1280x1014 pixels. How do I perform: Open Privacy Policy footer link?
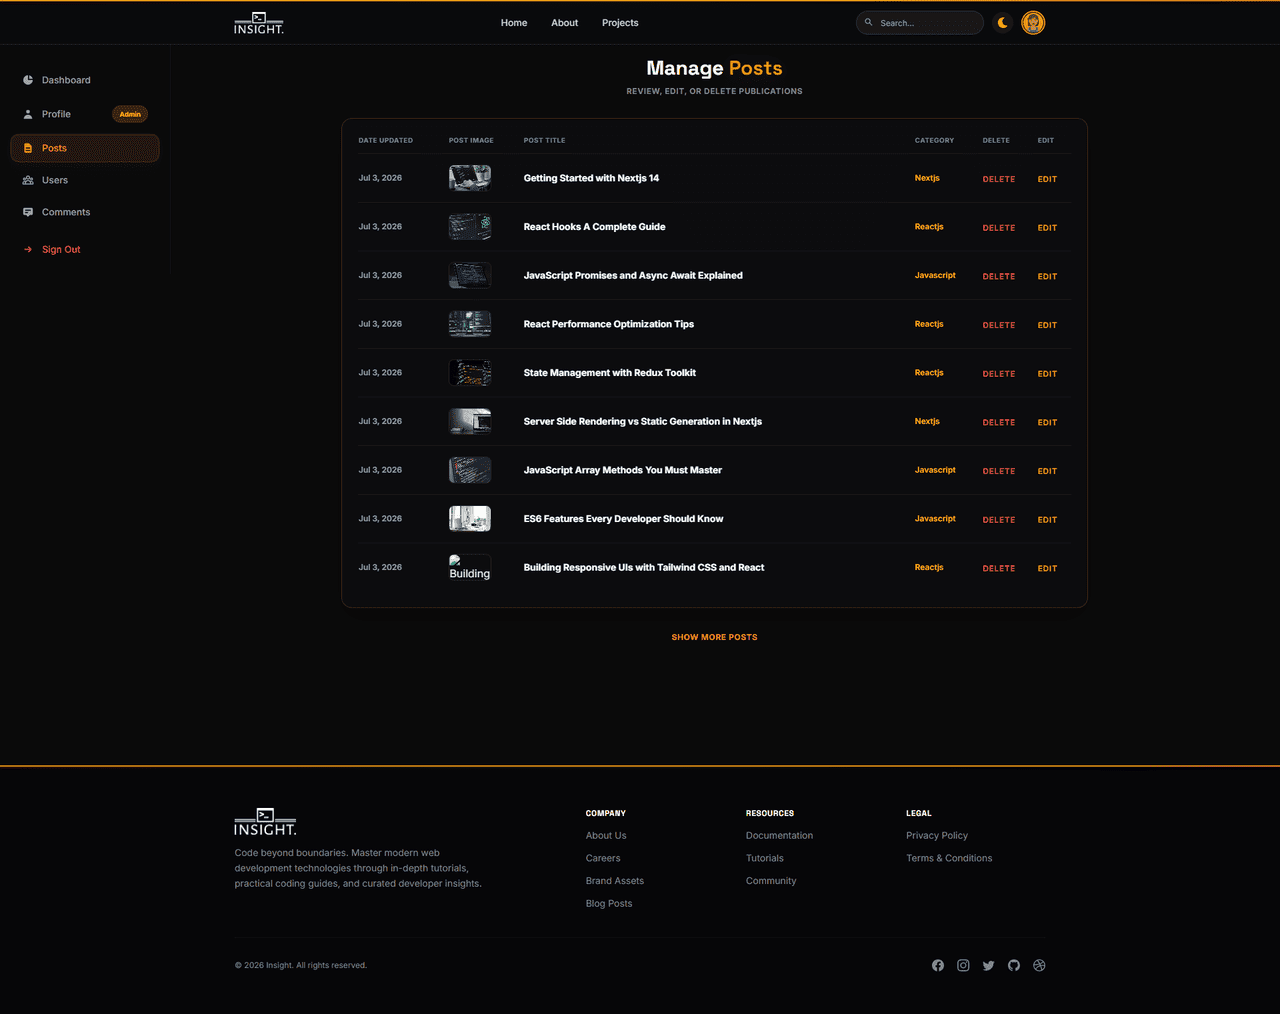[937, 836]
